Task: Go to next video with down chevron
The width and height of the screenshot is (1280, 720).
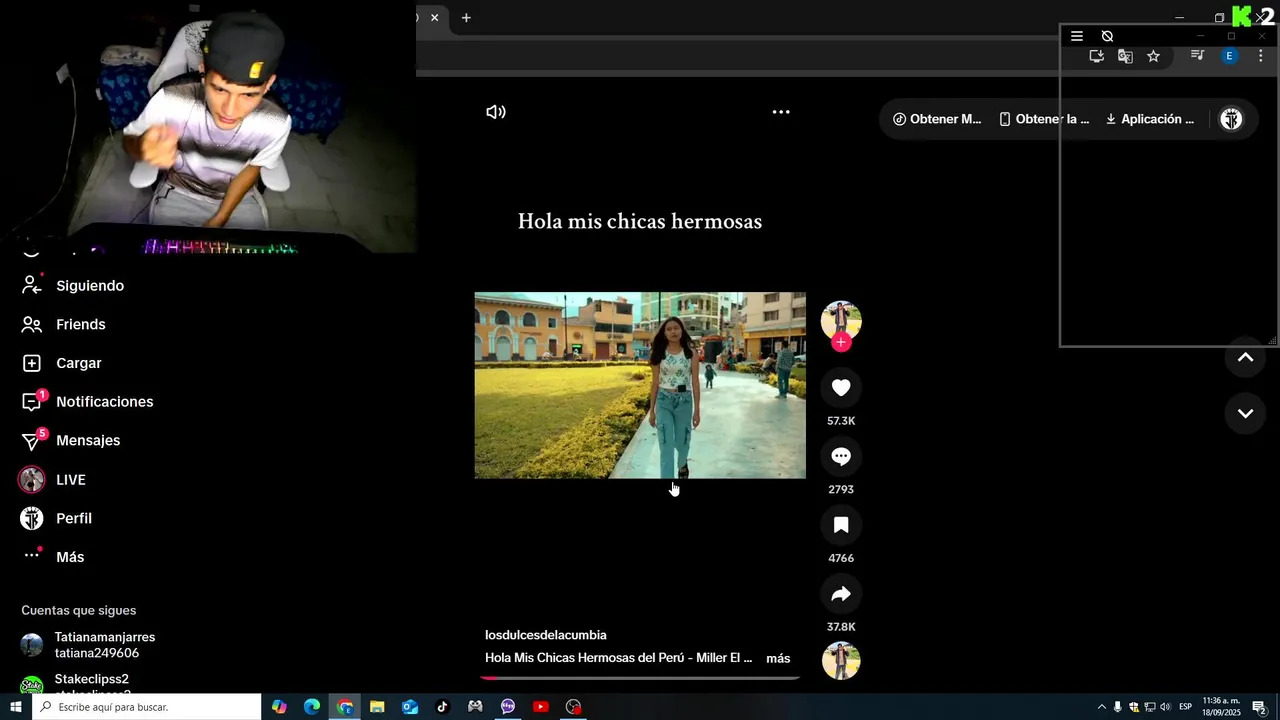Action: click(1245, 413)
